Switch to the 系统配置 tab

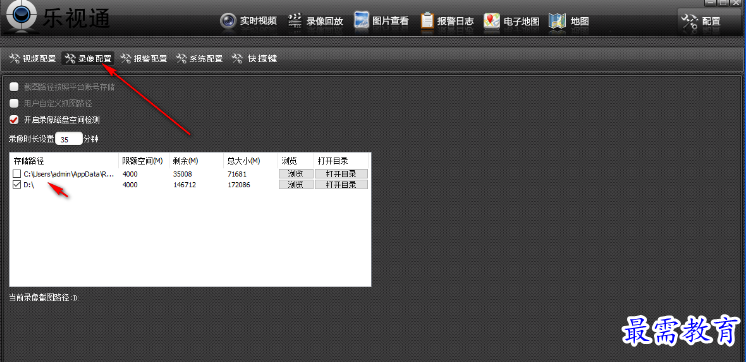(199, 59)
